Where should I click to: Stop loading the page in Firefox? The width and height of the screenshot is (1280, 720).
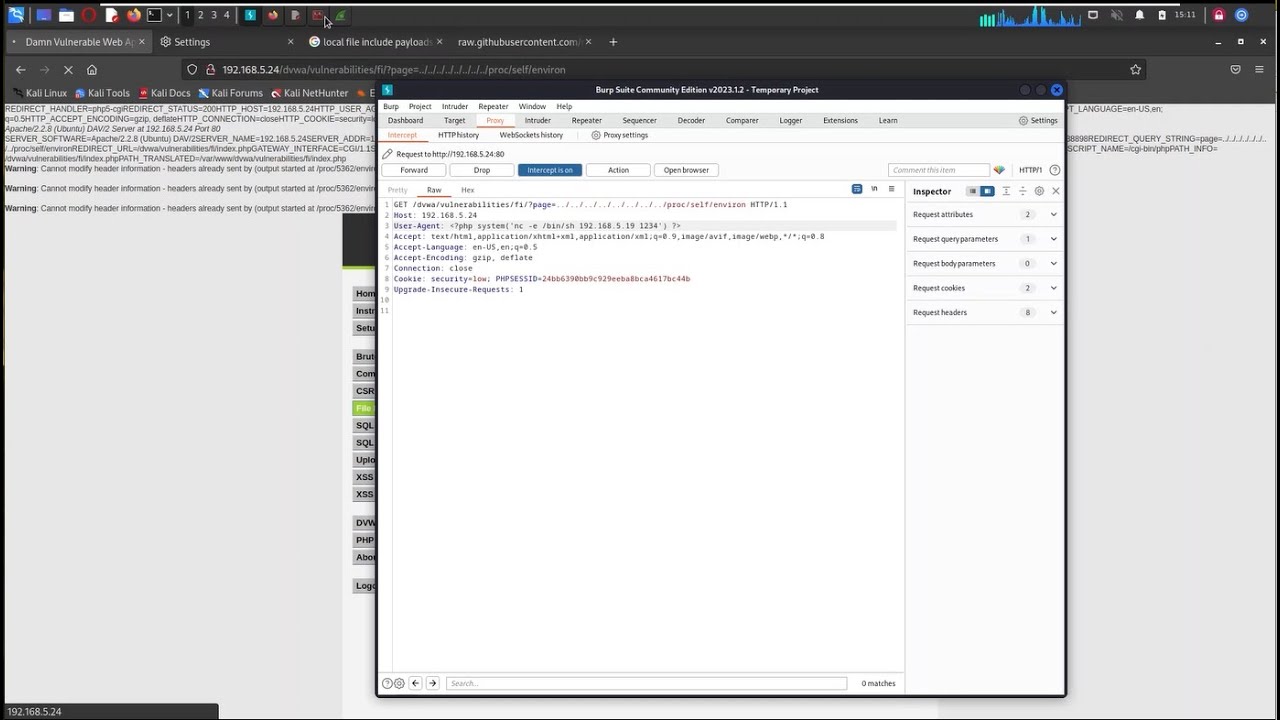[x=68, y=70]
